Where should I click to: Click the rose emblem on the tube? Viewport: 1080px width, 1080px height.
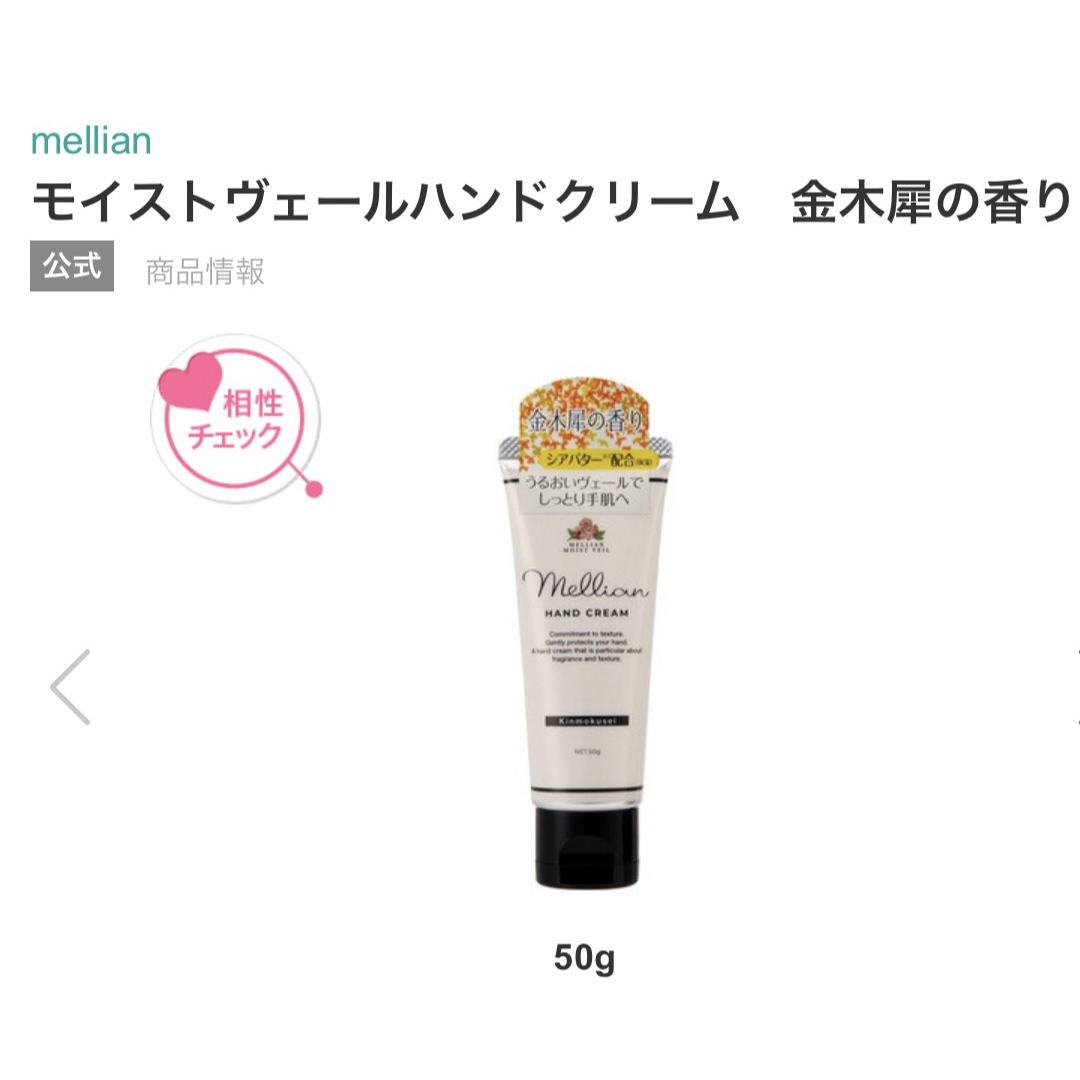pos(586,529)
